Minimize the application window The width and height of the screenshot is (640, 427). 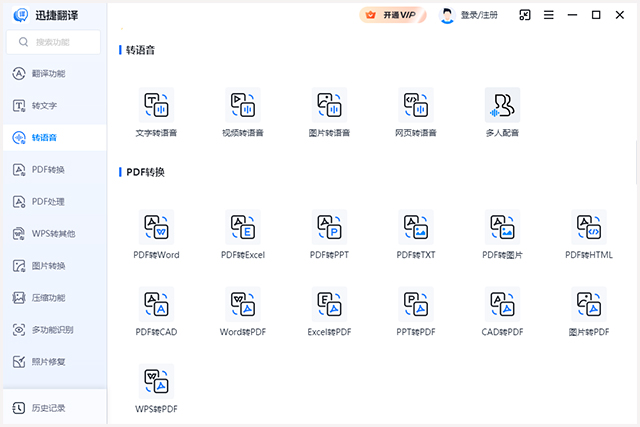point(572,15)
